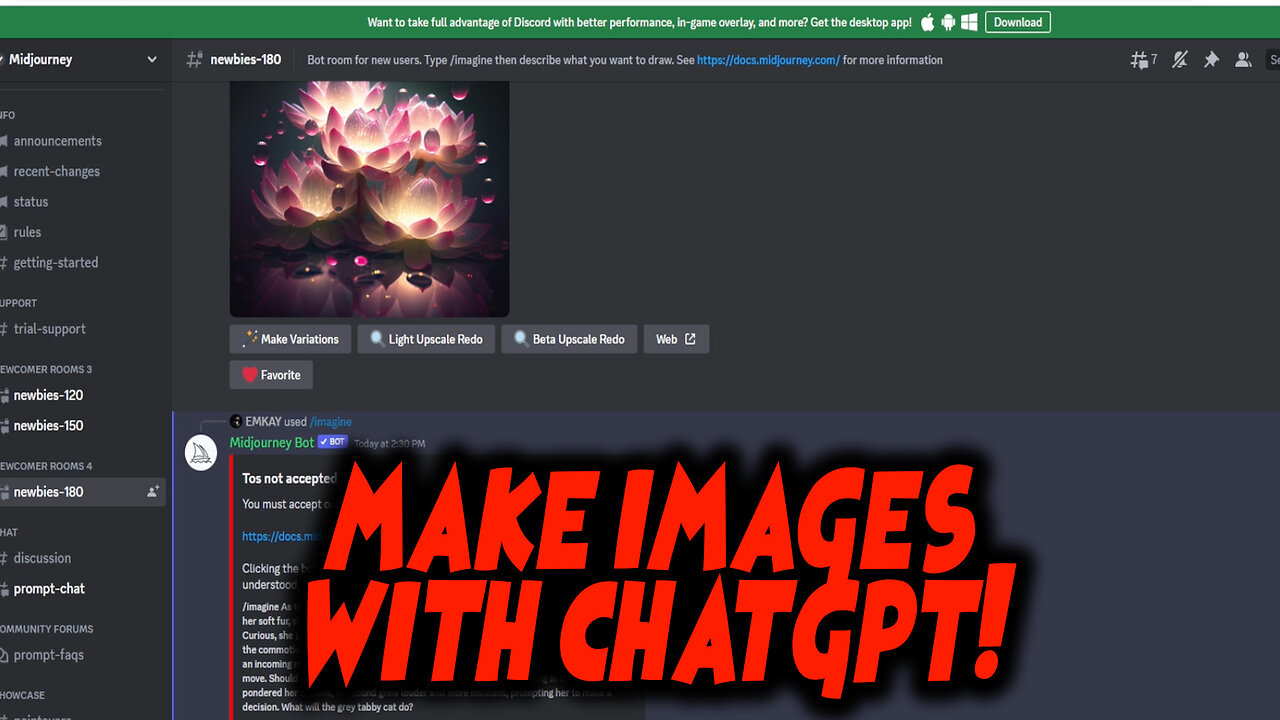Collapse the COMMUNITY FORUMS category
Image resolution: width=1280 pixels, height=720 pixels.
click(47, 629)
